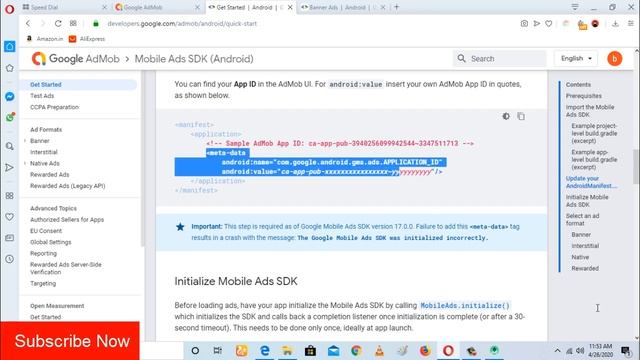Viewport: 640px width, 360px height.
Task: Open the Opera menu logo
Action: [x=9, y=9]
